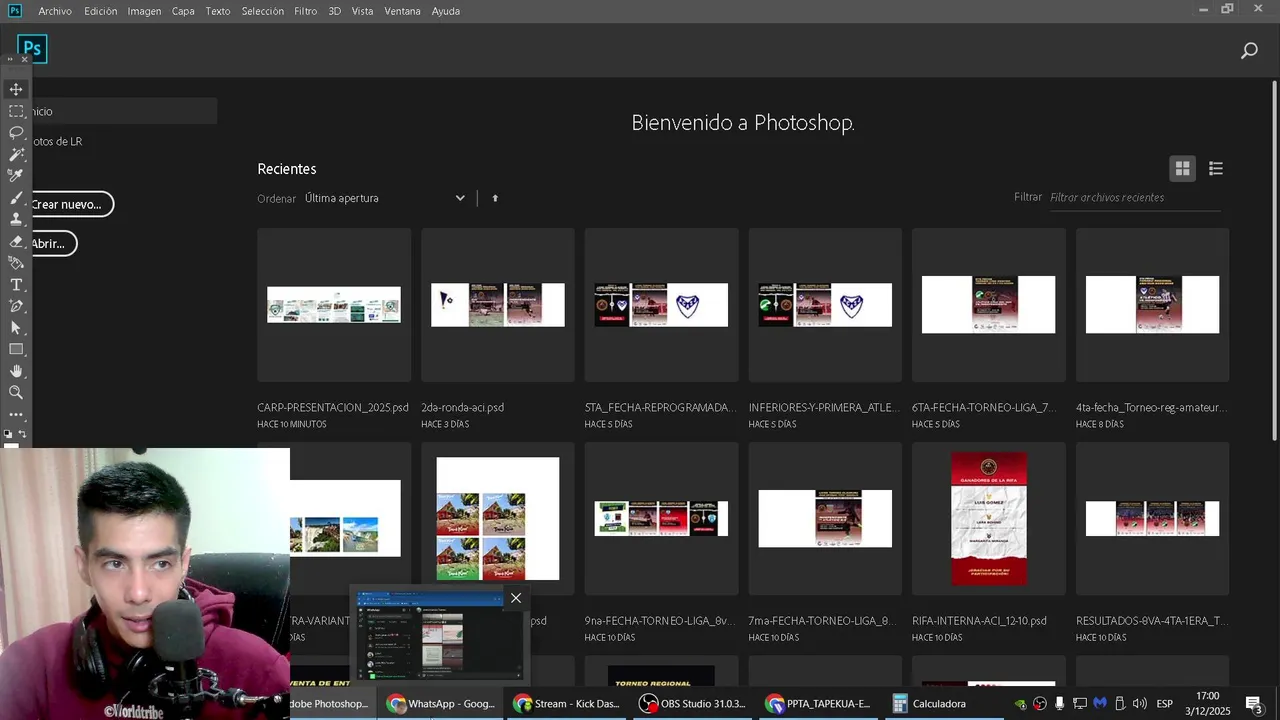1280x720 pixels.
Task: Reverse sort order with the arrow
Action: (x=495, y=198)
